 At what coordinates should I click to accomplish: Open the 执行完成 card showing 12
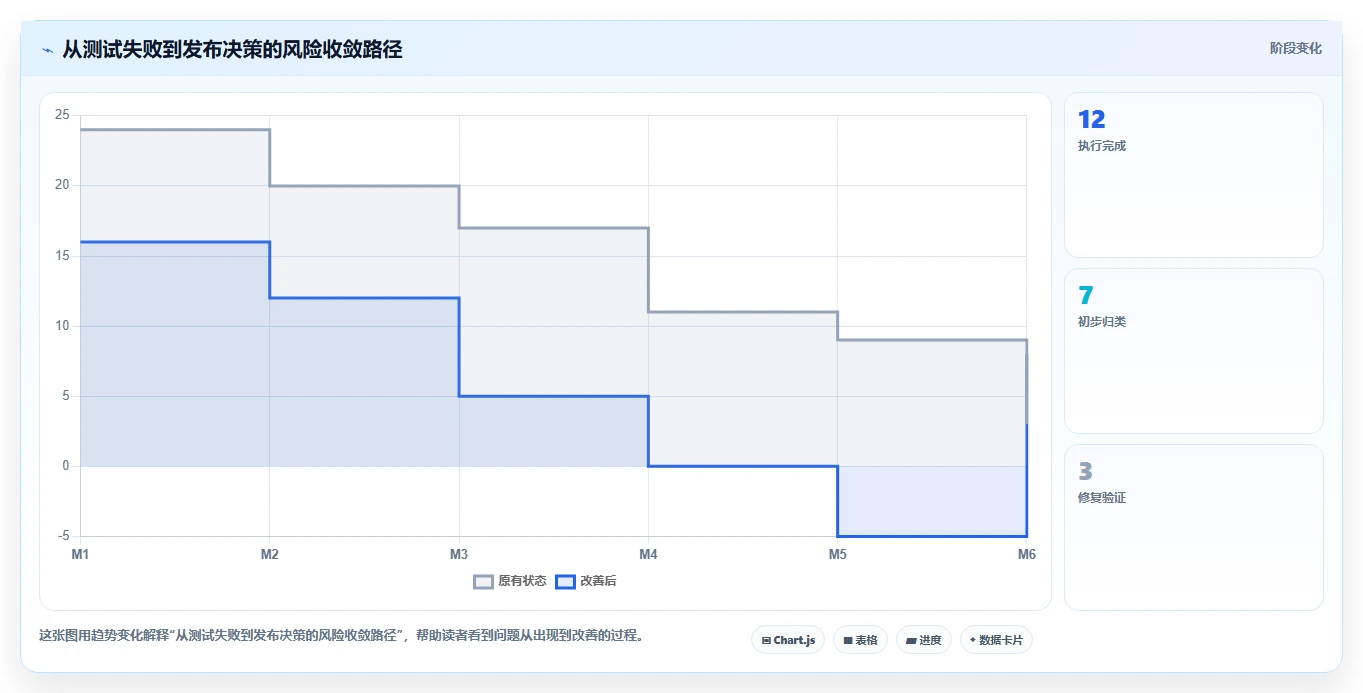[x=1194, y=175]
